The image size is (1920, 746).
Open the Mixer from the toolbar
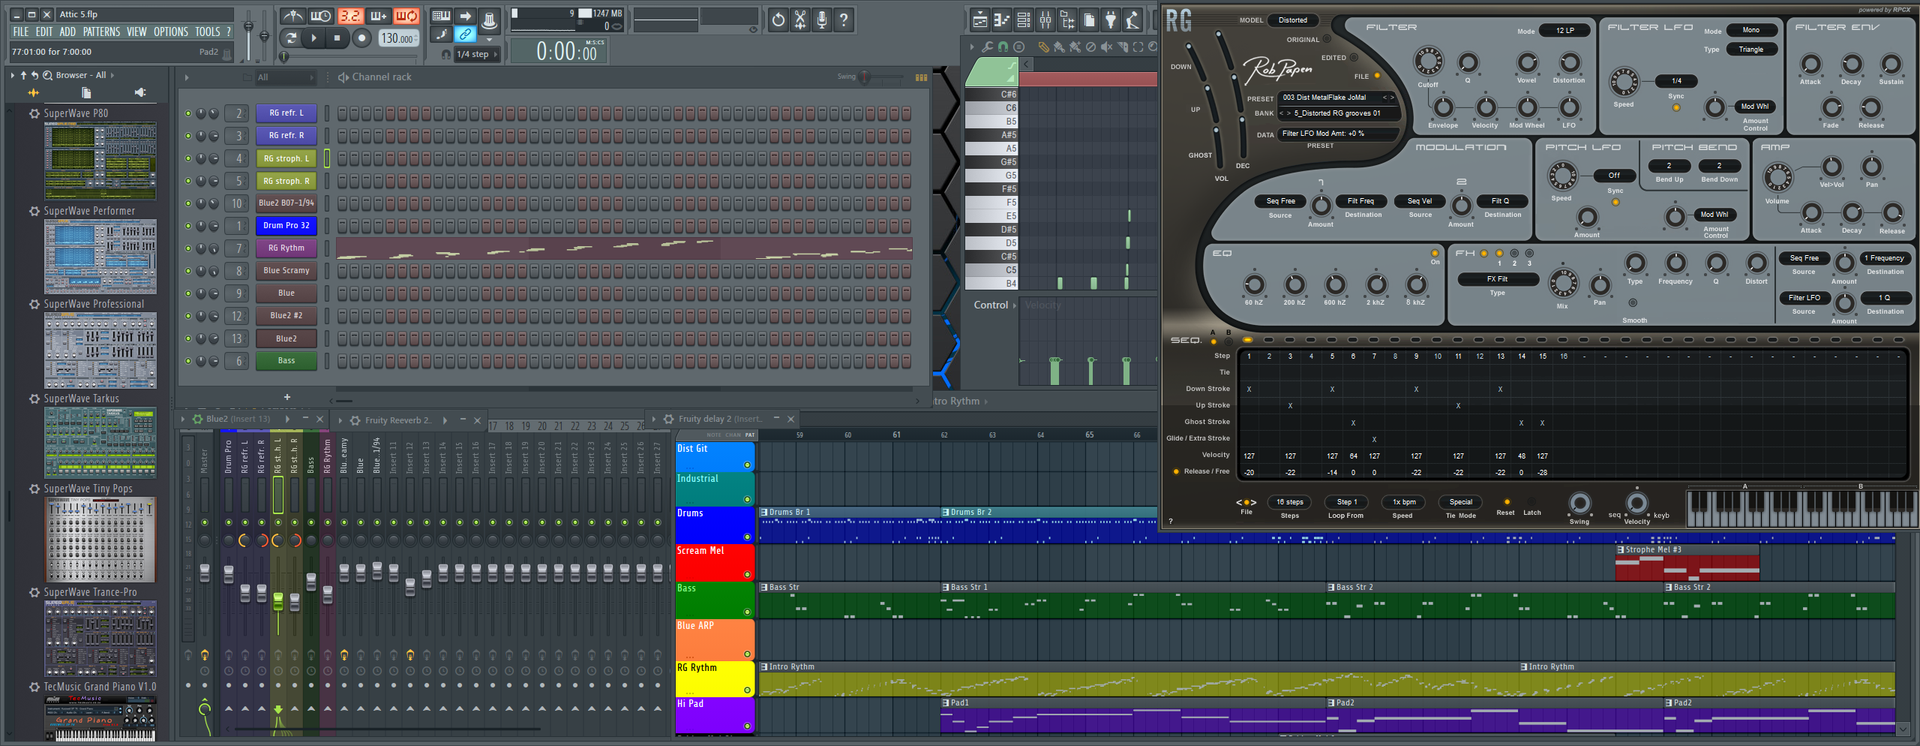click(x=1045, y=20)
